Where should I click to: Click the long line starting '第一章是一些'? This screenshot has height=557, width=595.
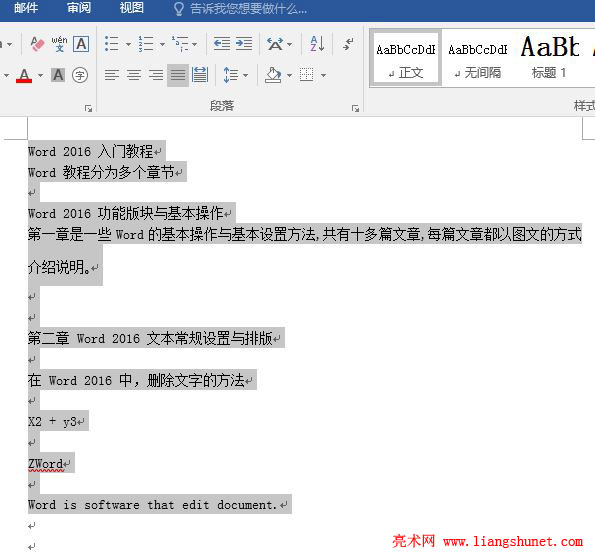click(x=305, y=234)
